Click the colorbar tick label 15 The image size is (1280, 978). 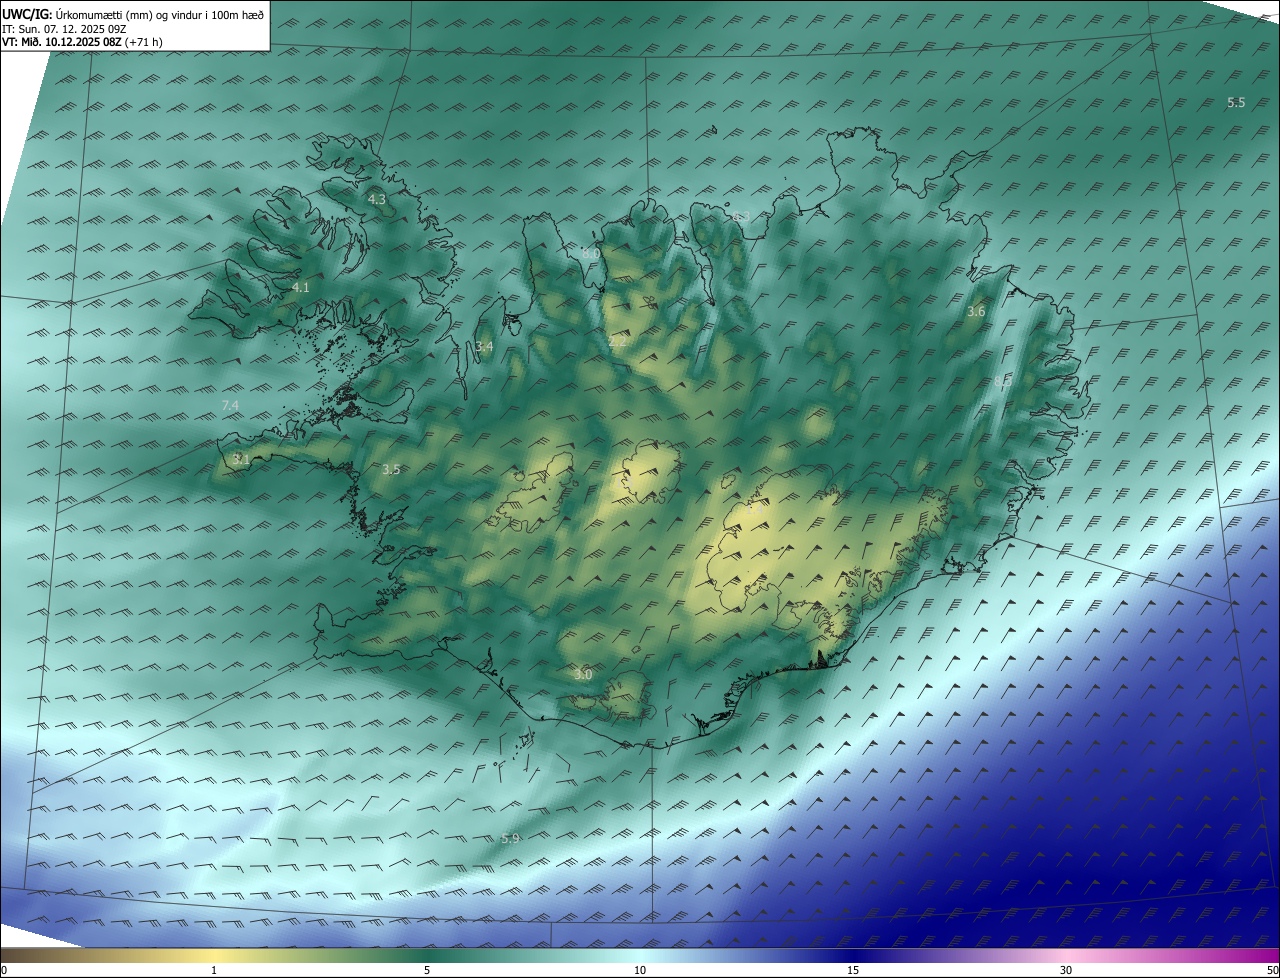[853, 970]
